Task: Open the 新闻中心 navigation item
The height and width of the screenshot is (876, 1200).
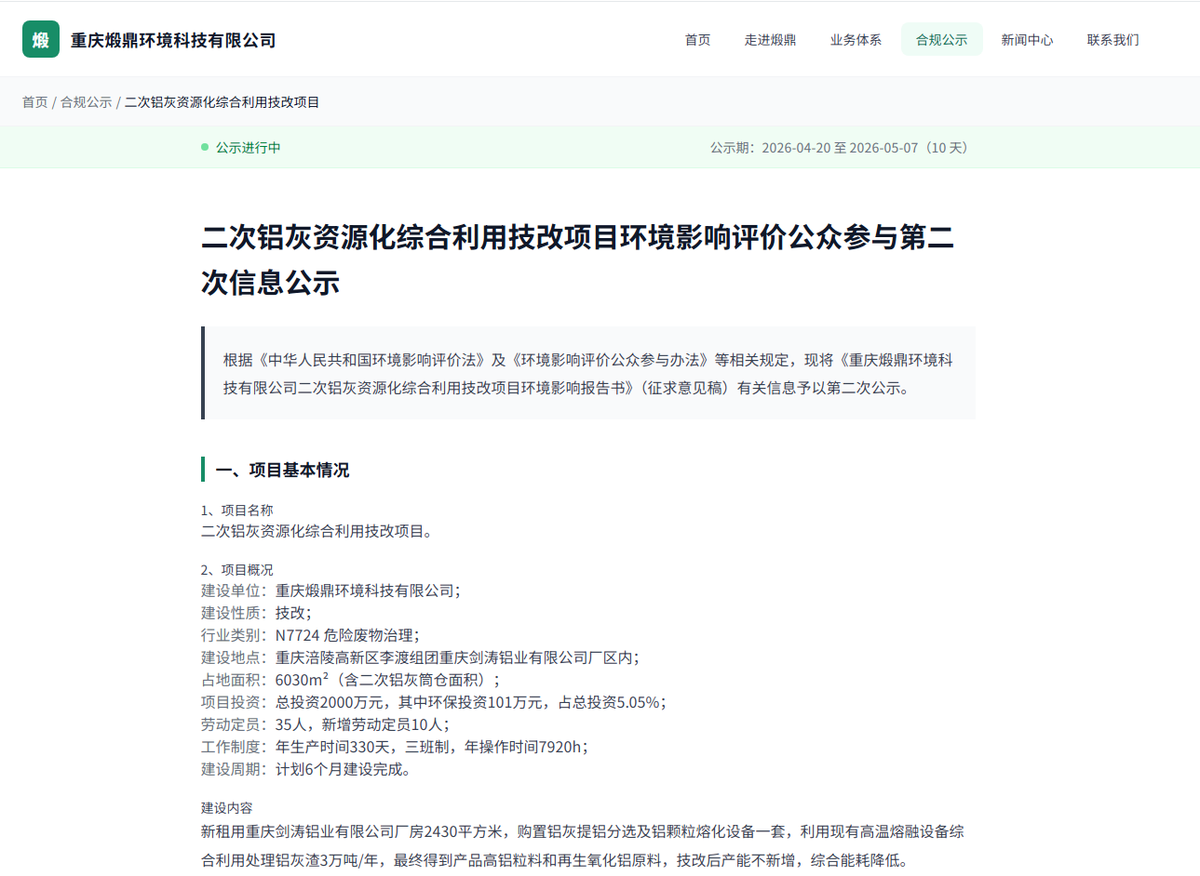Action: (1027, 40)
